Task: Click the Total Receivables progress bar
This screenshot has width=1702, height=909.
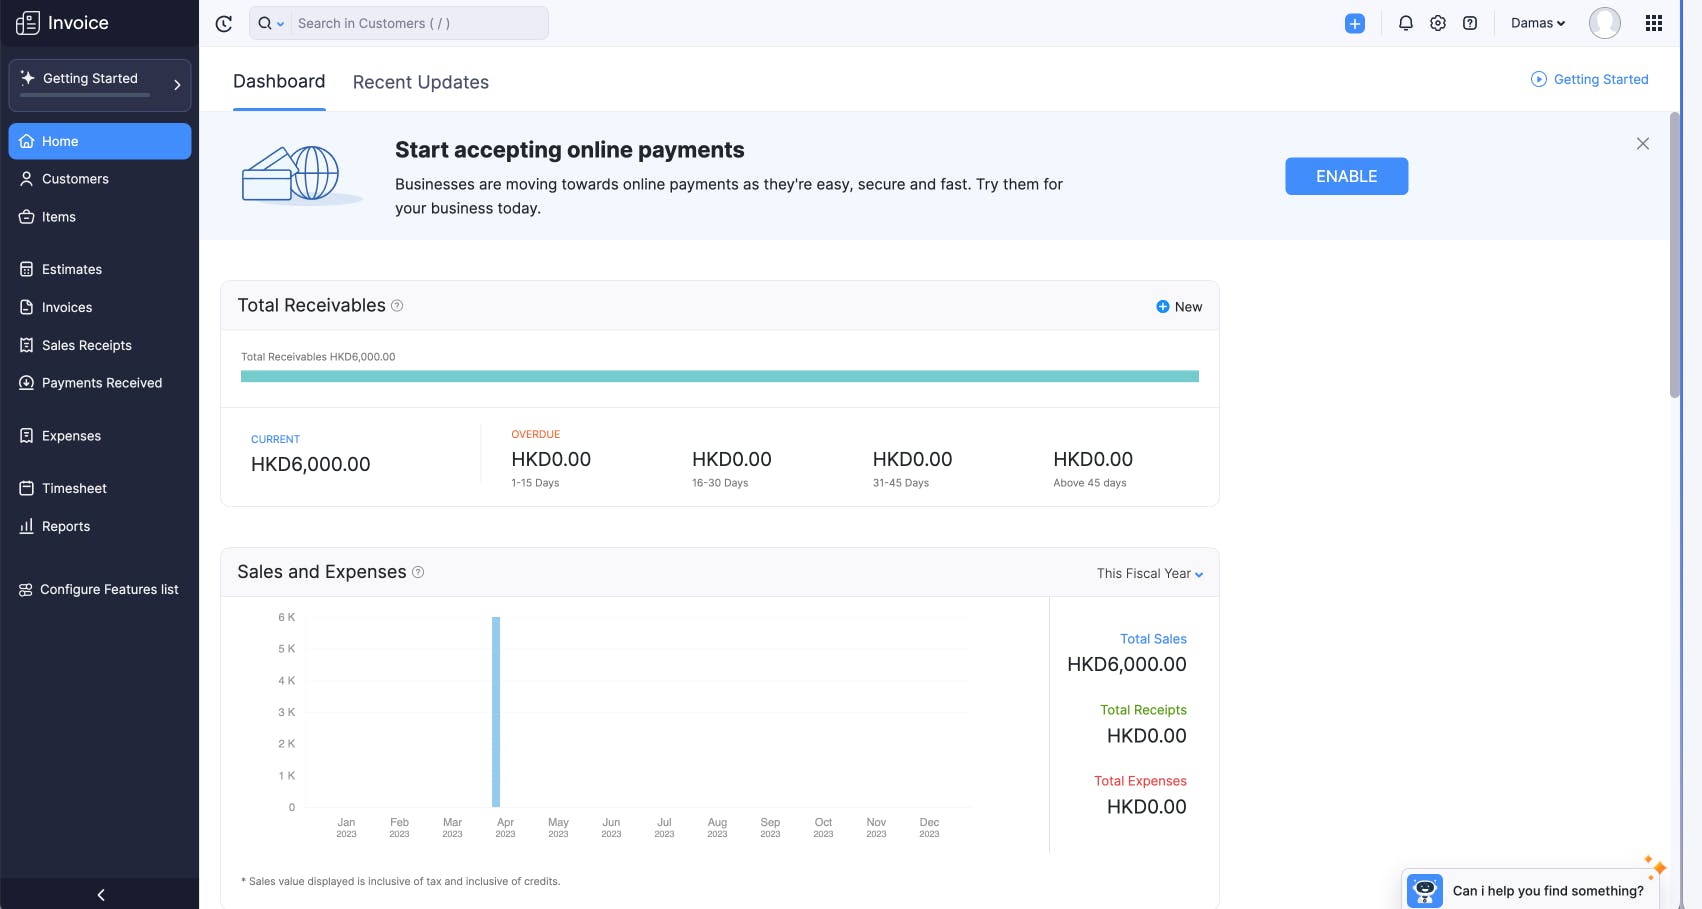Action: 720,377
